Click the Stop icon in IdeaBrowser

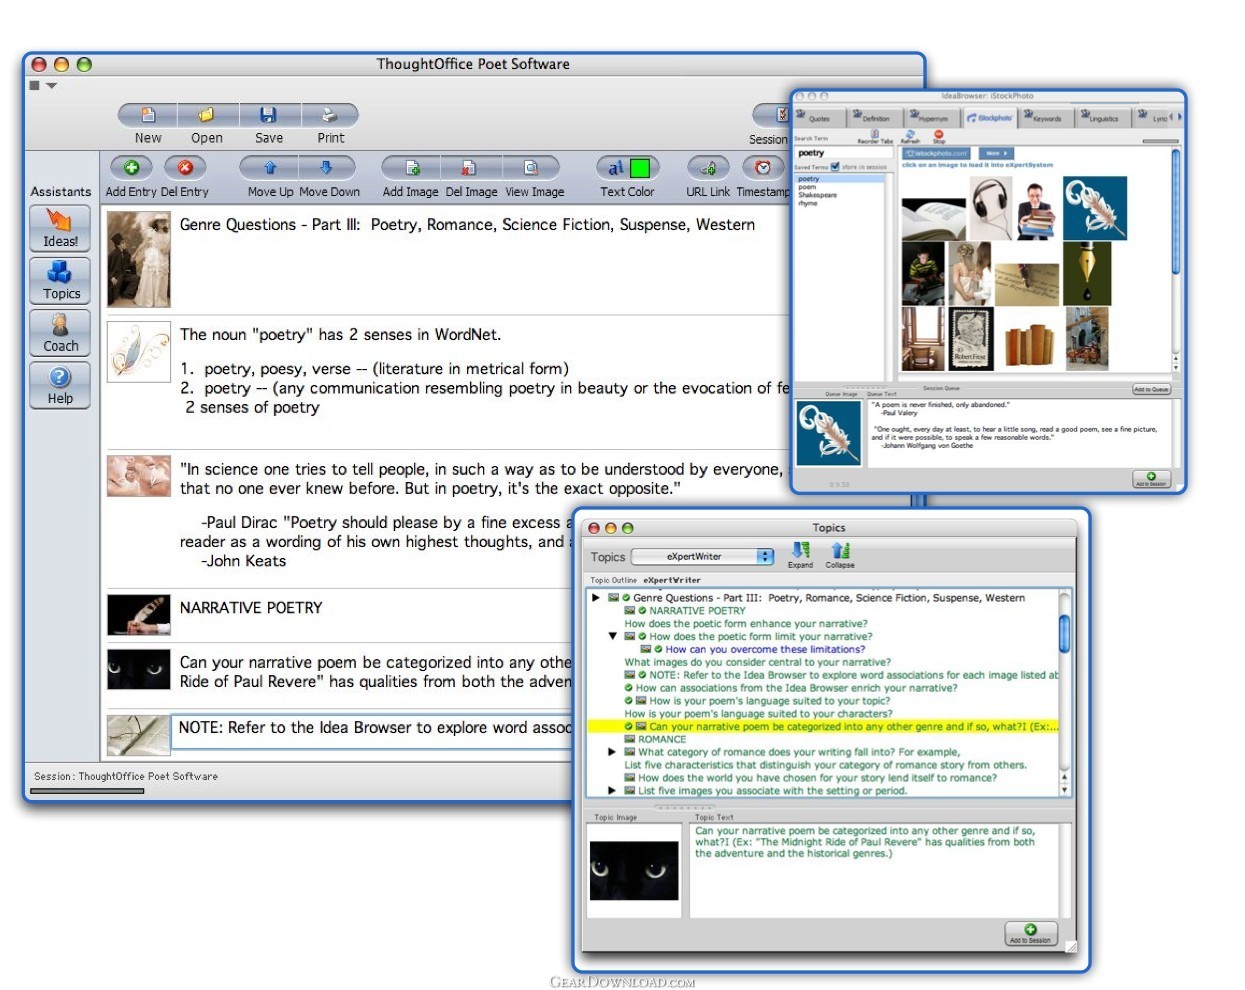939,133
